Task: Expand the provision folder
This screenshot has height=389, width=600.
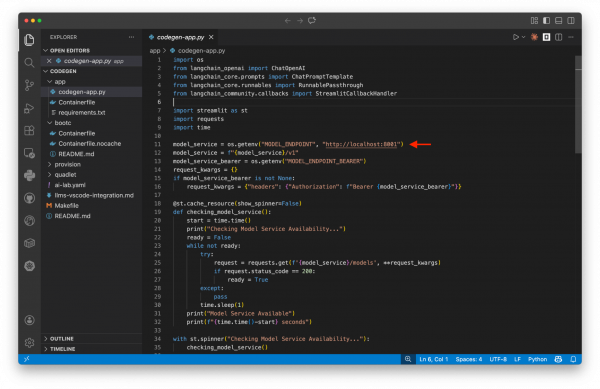Action: click(x=67, y=164)
